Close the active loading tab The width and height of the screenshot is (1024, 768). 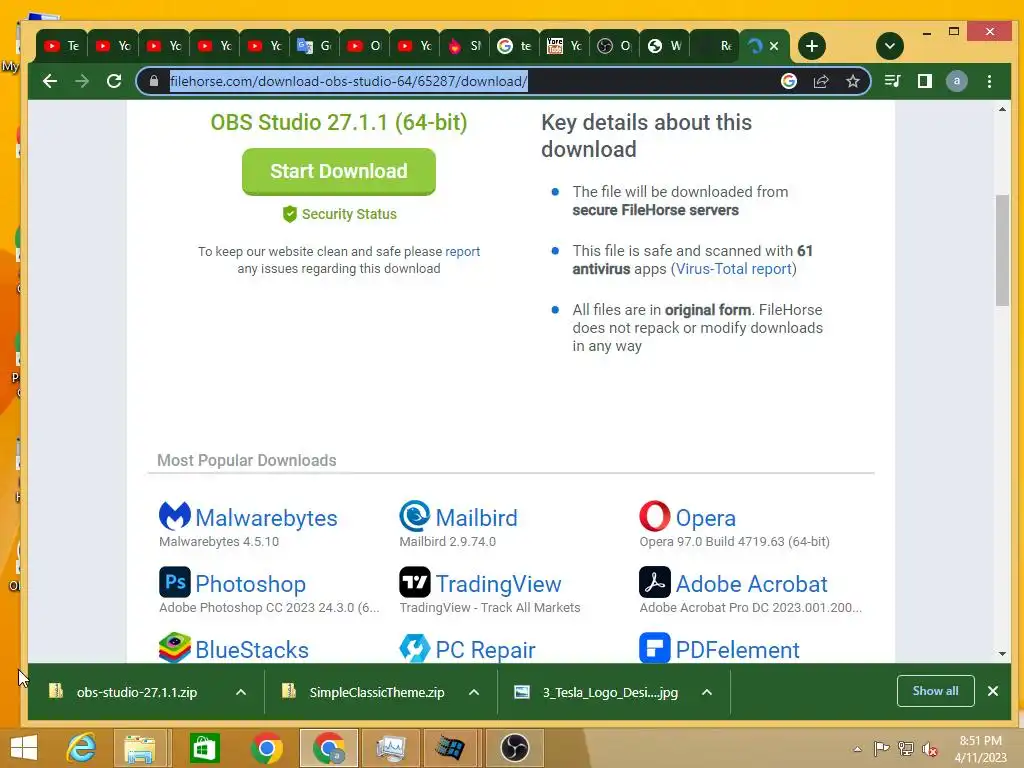tap(774, 46)
